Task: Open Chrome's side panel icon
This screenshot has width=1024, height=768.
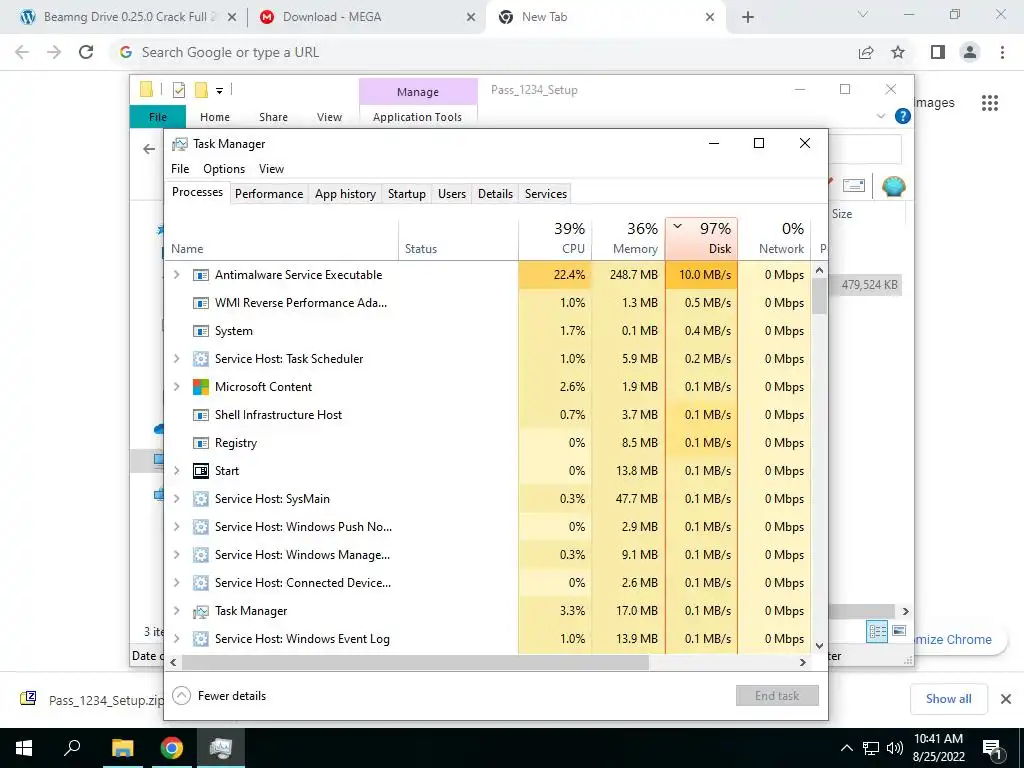Action: (x=938, y=52)
